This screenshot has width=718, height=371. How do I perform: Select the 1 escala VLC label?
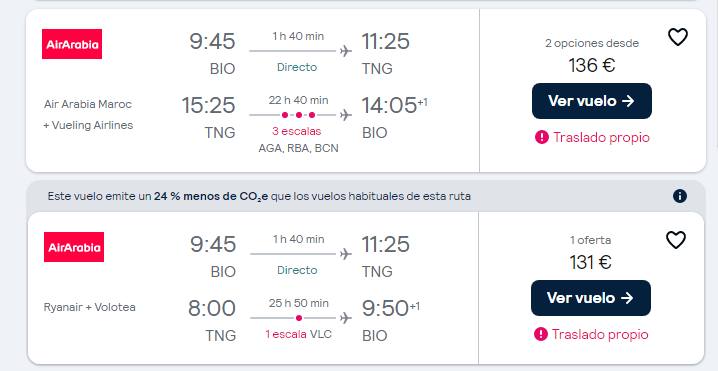pyautogui.click(x=298, y=334)
